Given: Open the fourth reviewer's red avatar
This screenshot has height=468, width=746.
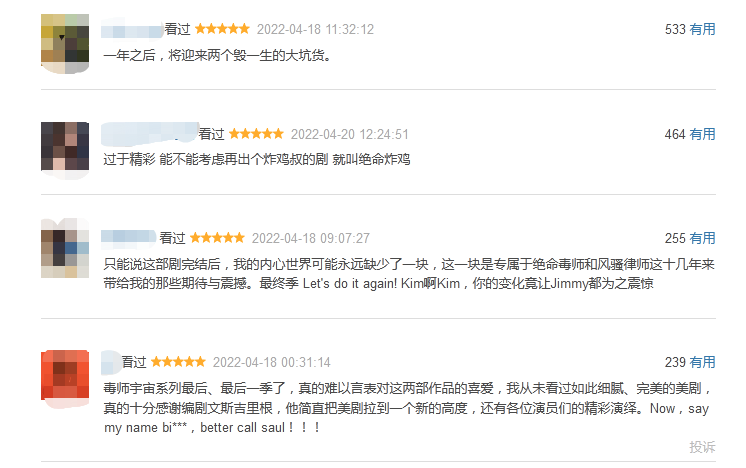Looking at the screenshot, I should click(65, 379).
